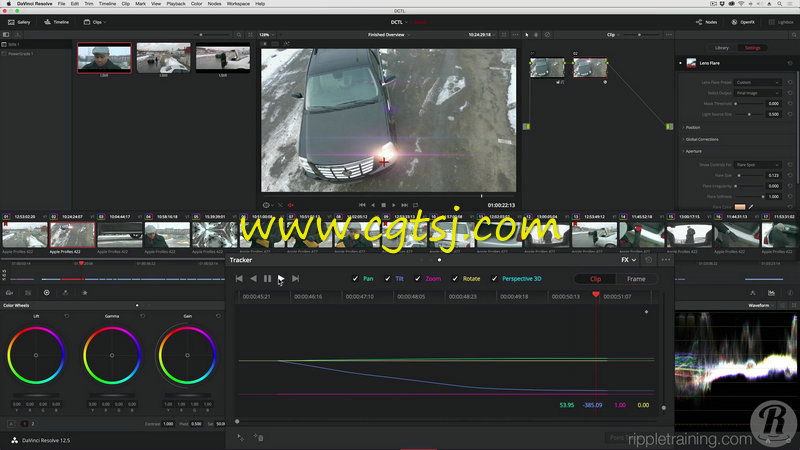Viewport: 800px width, 450px height.
Task: Open the Apple menu
Action: 8,4
